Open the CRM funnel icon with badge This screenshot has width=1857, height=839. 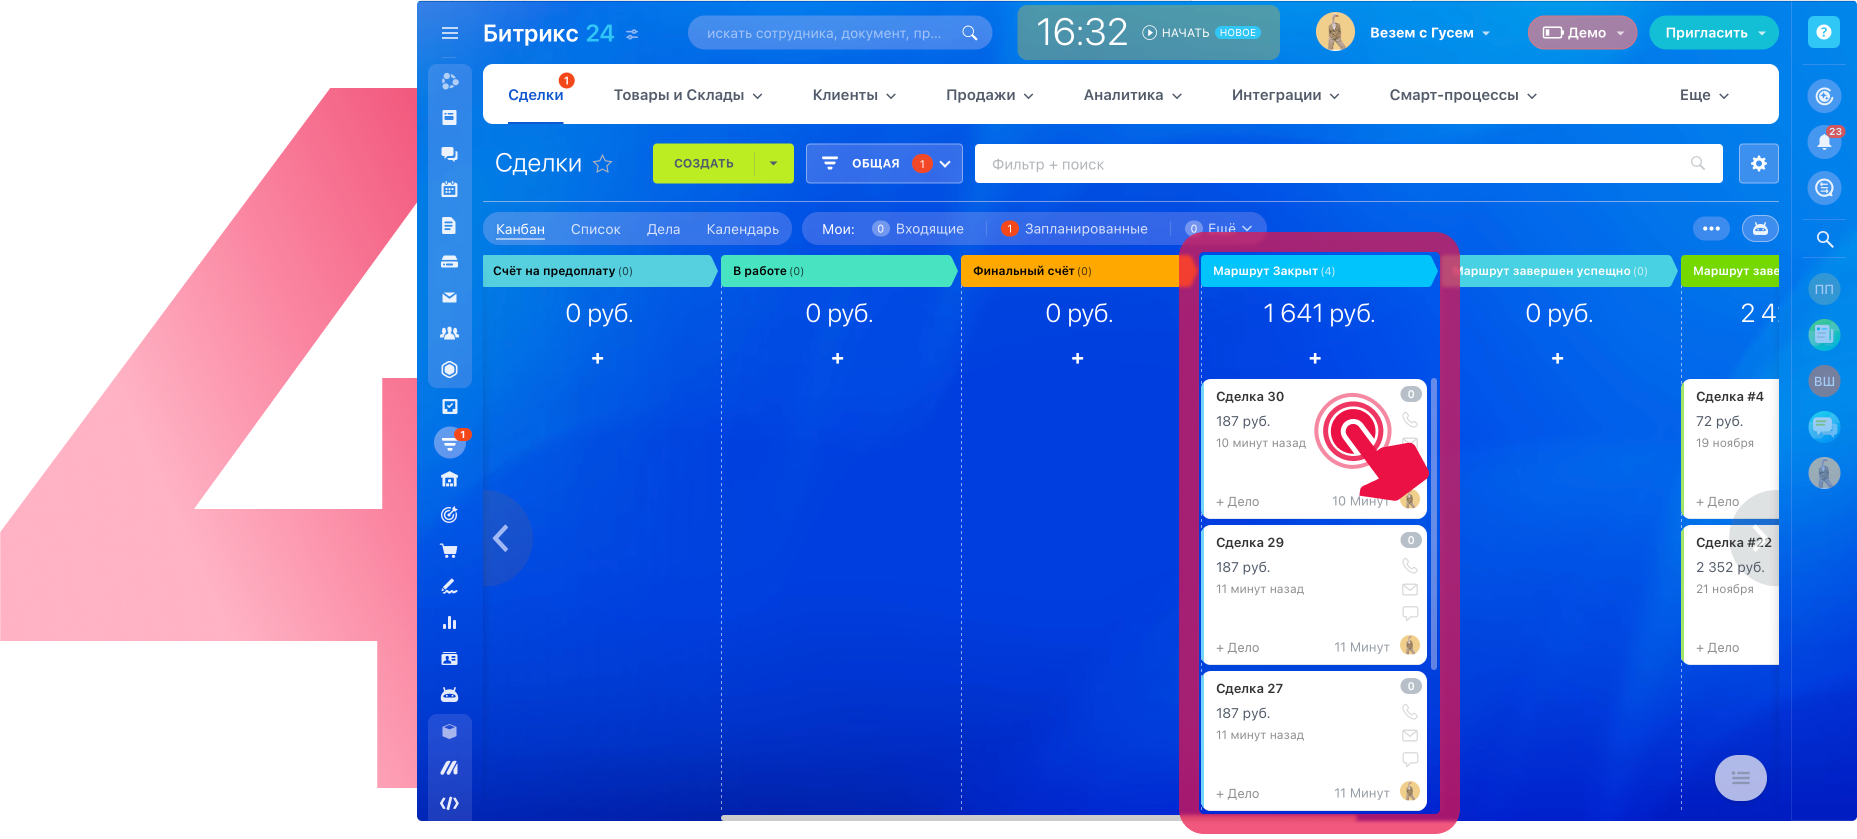tap(450, 442)
